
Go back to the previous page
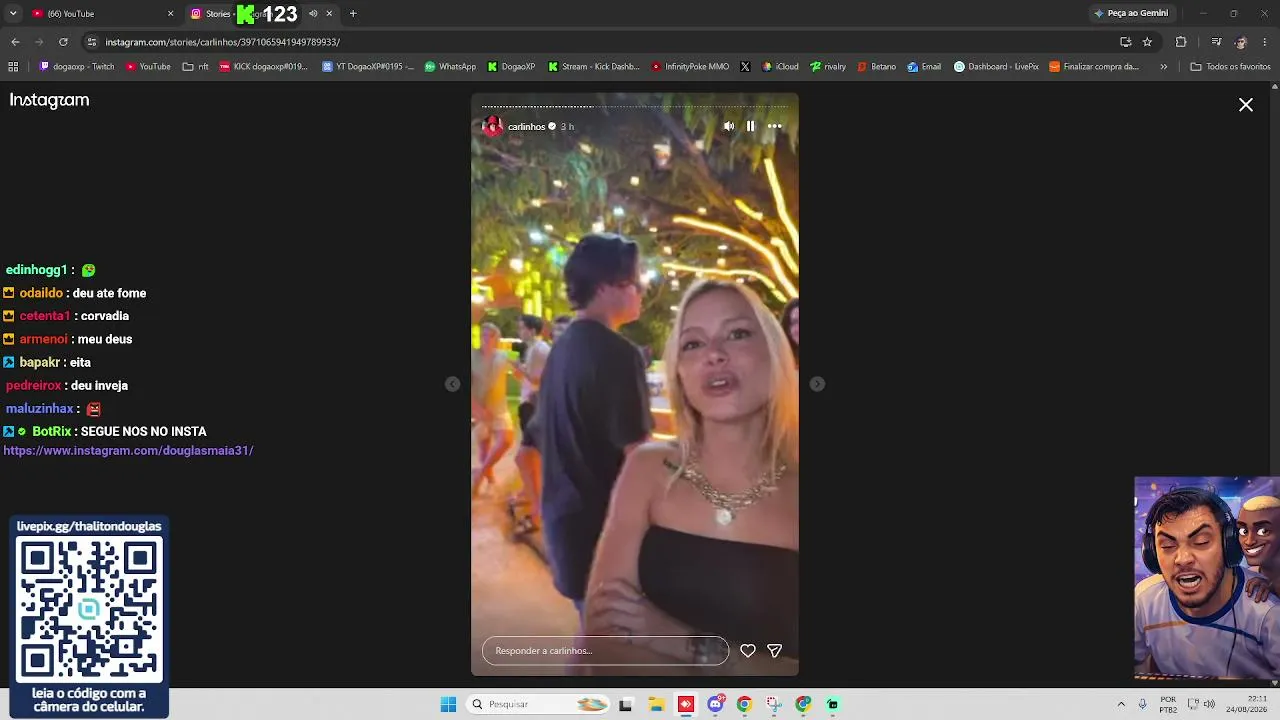[x=15, y=42]
